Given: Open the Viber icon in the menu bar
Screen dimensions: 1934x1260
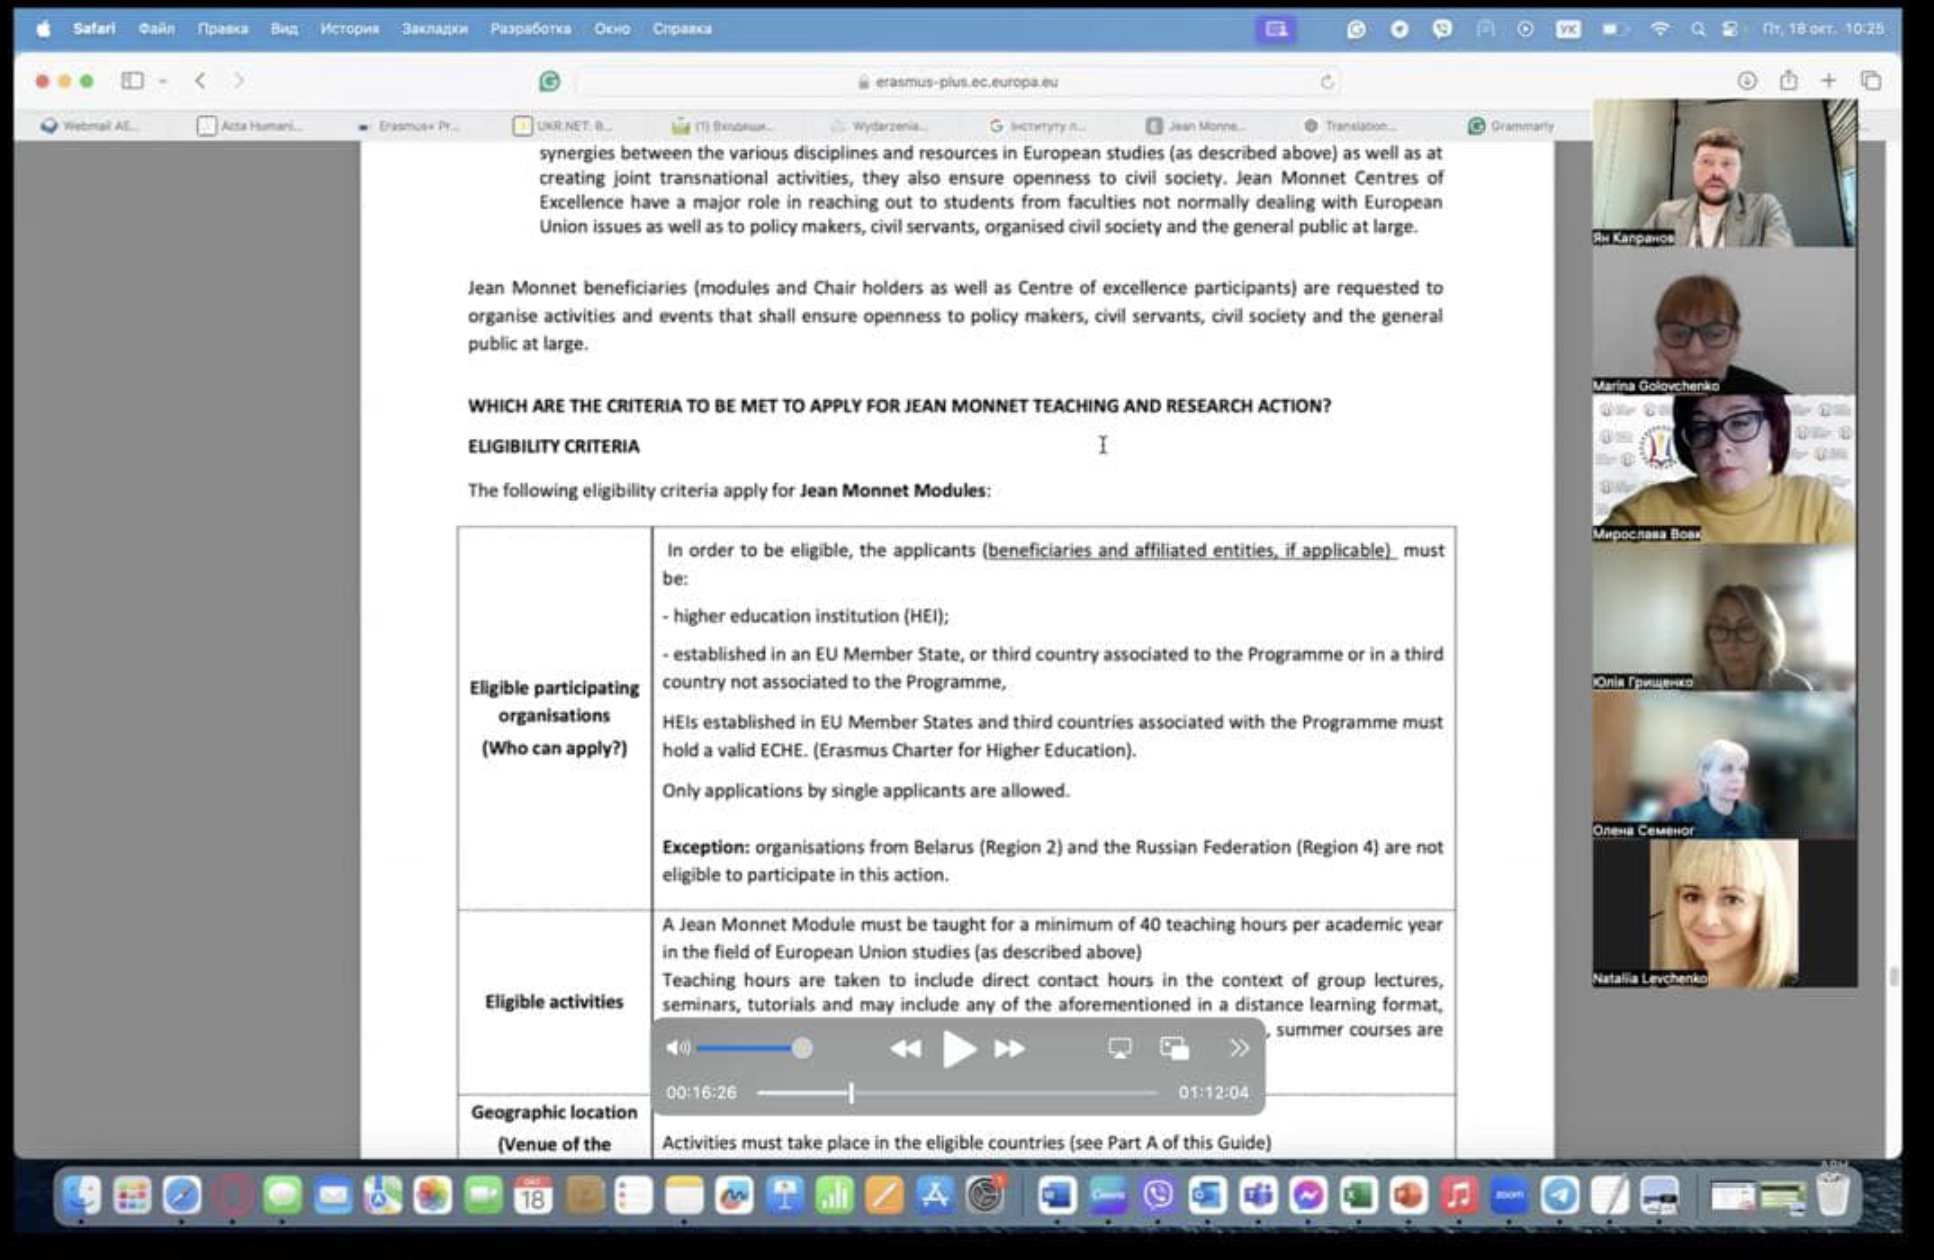Looking at the screenshot, I should (x=1442, y=29).
